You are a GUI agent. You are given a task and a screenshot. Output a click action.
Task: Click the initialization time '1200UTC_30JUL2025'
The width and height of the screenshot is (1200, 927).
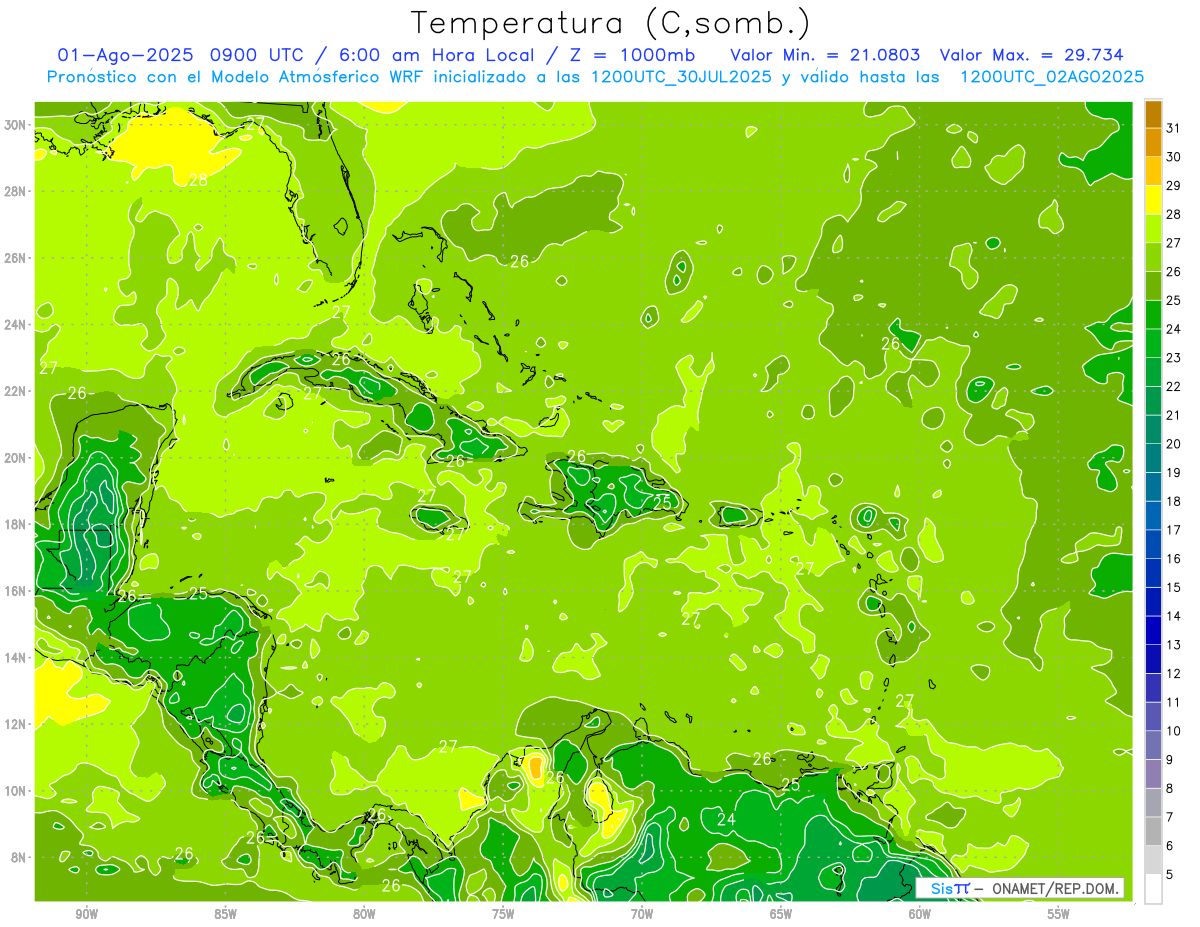(681, 77)
